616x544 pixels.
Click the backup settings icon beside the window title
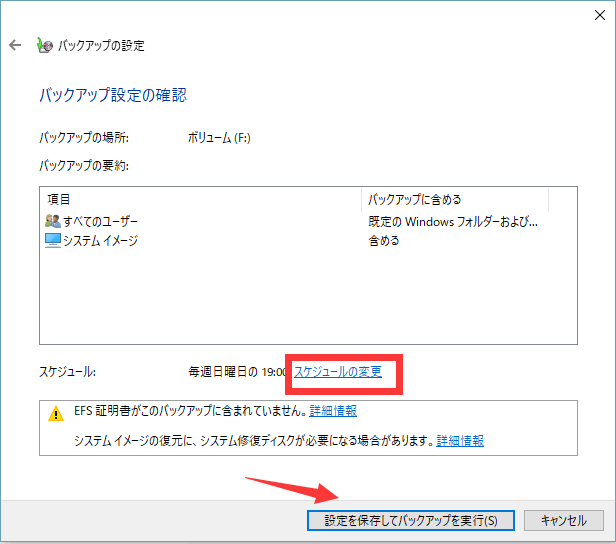pyautogui.click(x=44, y=46)
